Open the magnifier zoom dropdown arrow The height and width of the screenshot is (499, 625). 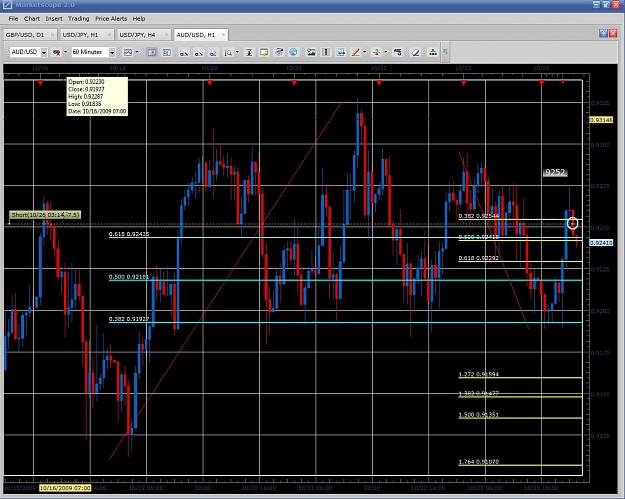pyautogui.click(x=237, y=52)
